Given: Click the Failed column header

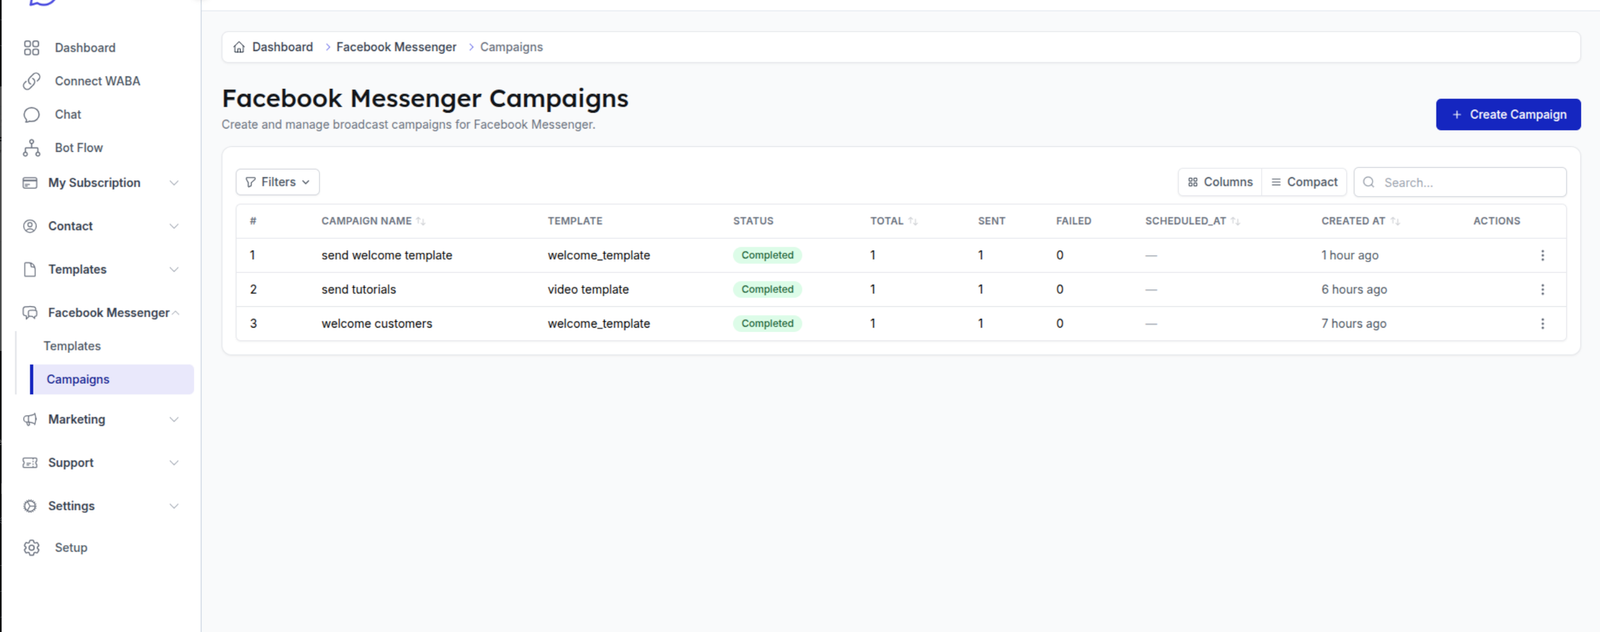Looking at the screenshot, I should (1073, 221).
